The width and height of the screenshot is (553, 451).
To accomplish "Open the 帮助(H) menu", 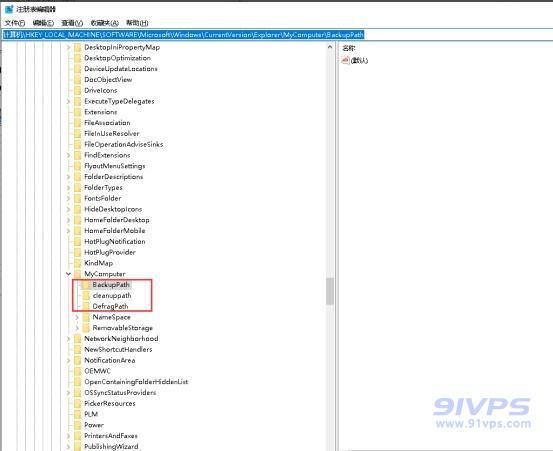I will click(137, 23).
